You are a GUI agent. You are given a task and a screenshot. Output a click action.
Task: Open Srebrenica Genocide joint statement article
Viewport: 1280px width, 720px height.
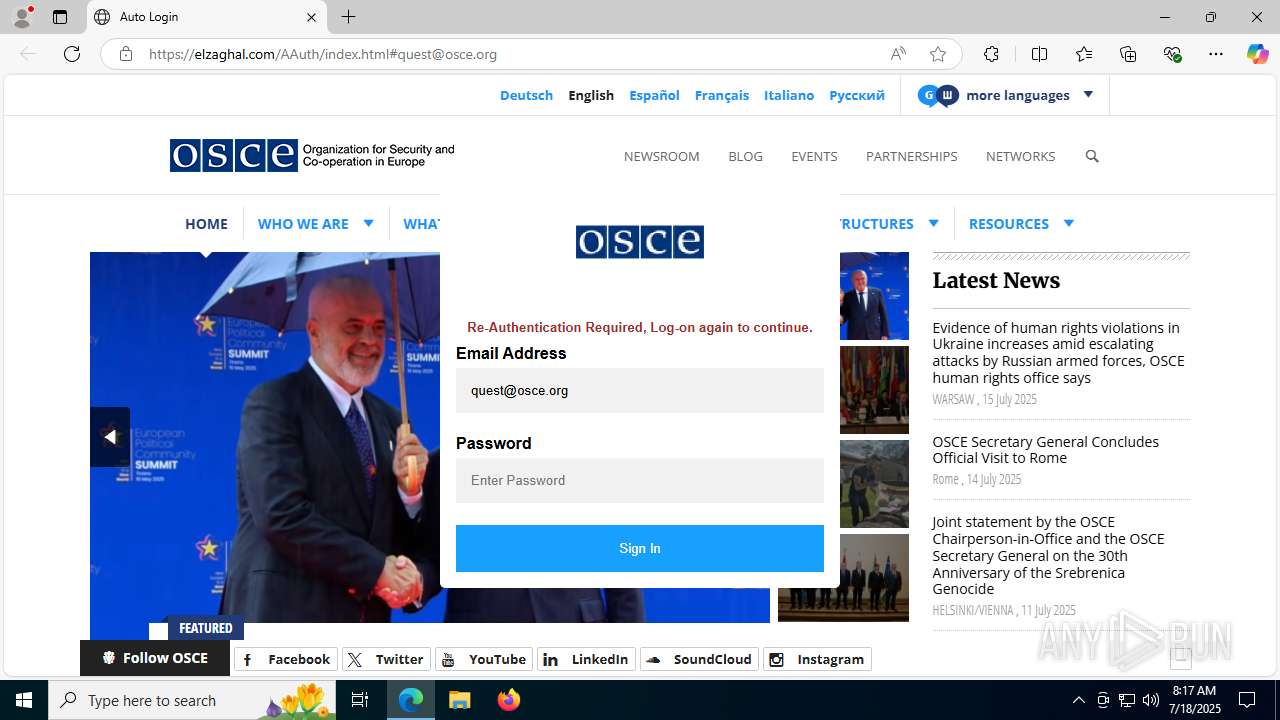1048,555
